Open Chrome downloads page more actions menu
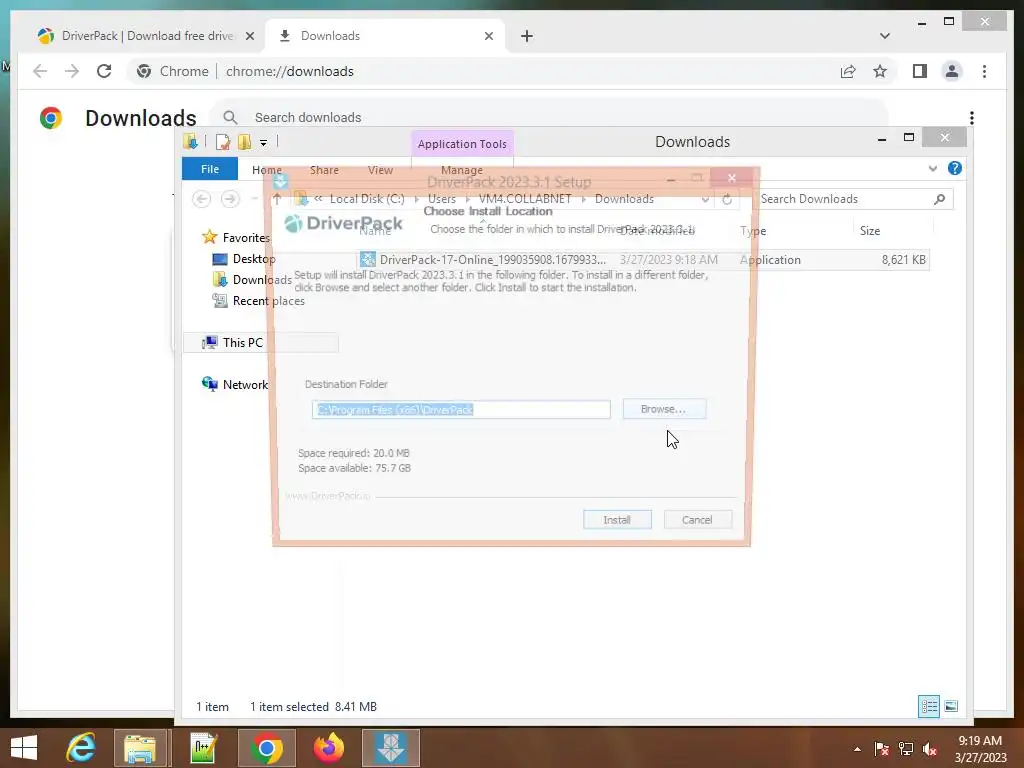The image size is (1024, 768). click(972, 118)
